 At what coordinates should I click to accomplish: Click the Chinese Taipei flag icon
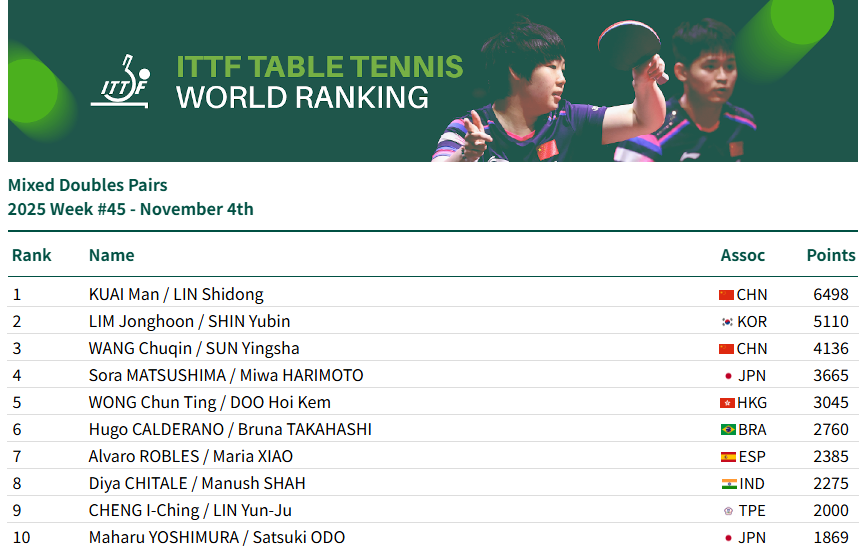click(x=728, y=511)
